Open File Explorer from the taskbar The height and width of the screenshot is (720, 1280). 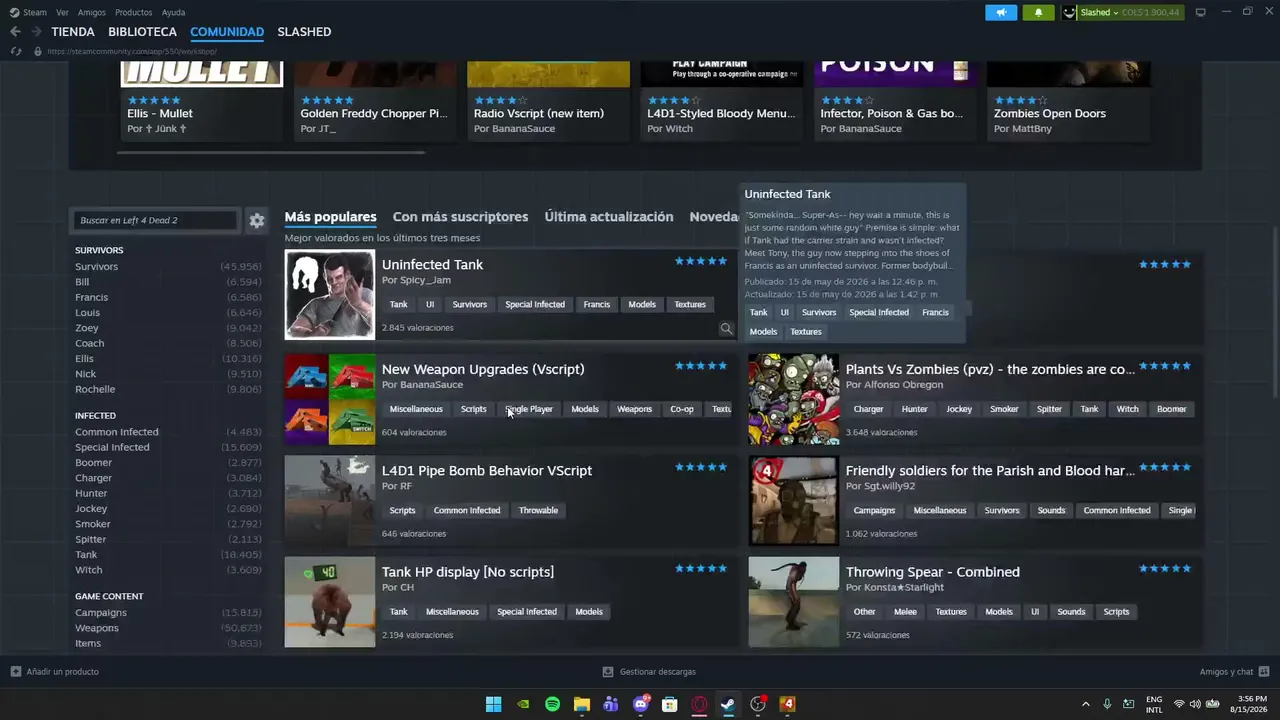[582, 704]
